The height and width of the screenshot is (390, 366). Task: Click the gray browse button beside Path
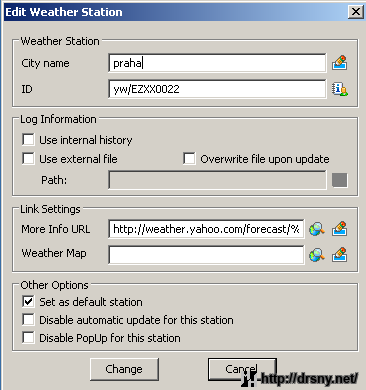click(x=339, y=180)
